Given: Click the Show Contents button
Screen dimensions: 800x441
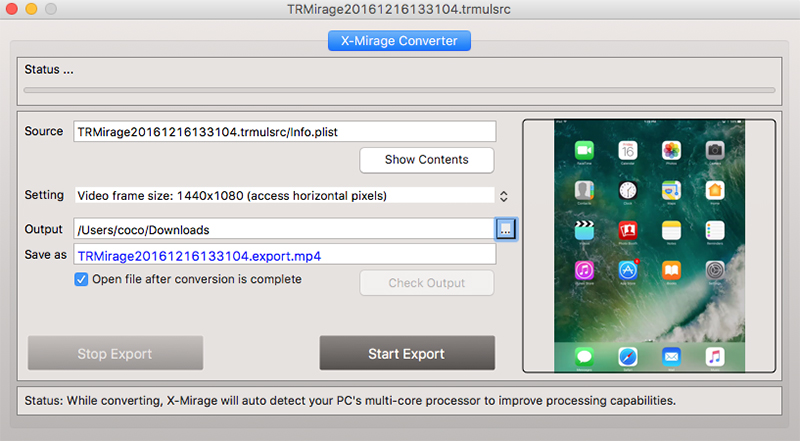Looking at the screenshot, I should (427, 160).
